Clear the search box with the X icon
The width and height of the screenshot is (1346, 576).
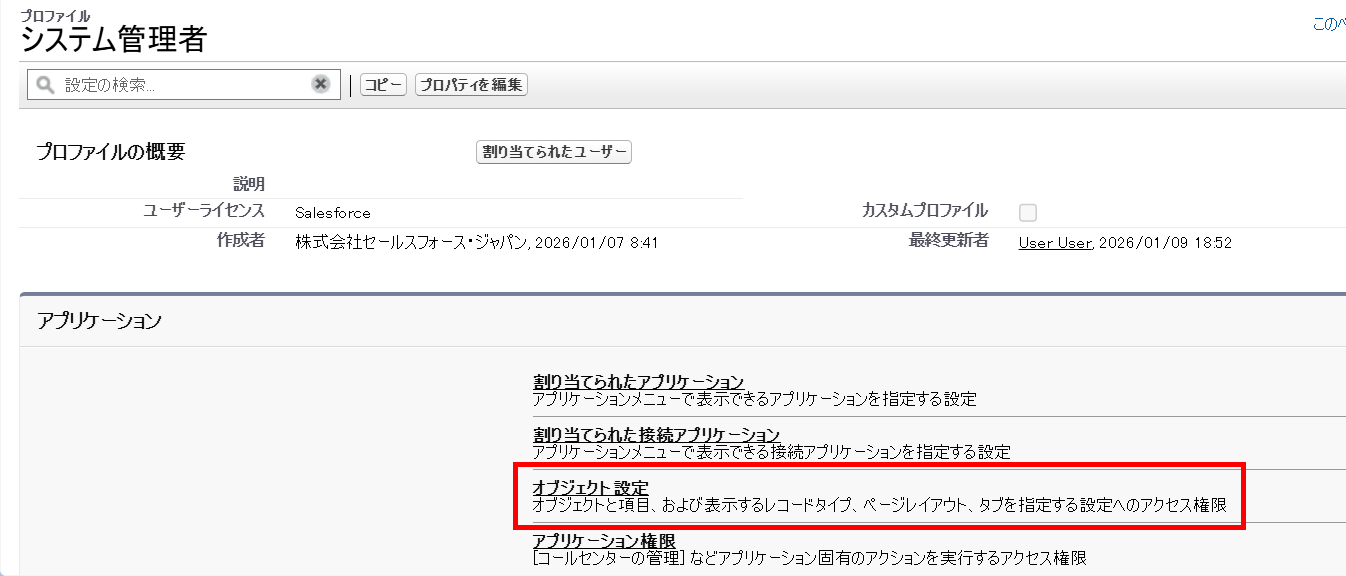click(319, 84)
